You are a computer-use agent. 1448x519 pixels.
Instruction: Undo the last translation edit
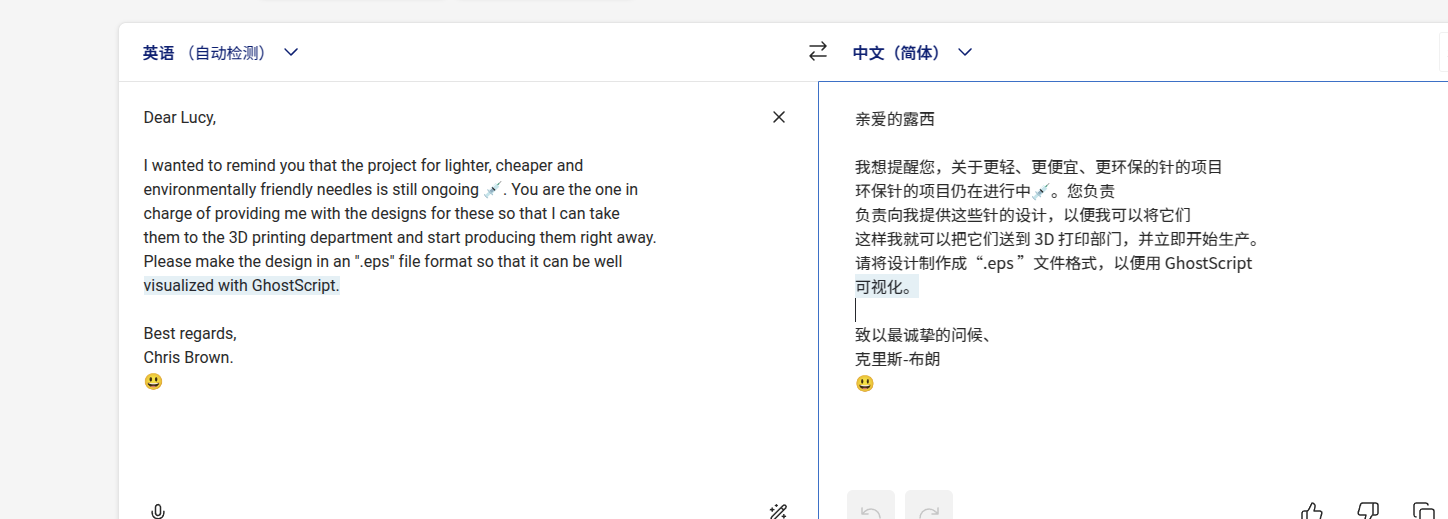pos(870,511)
